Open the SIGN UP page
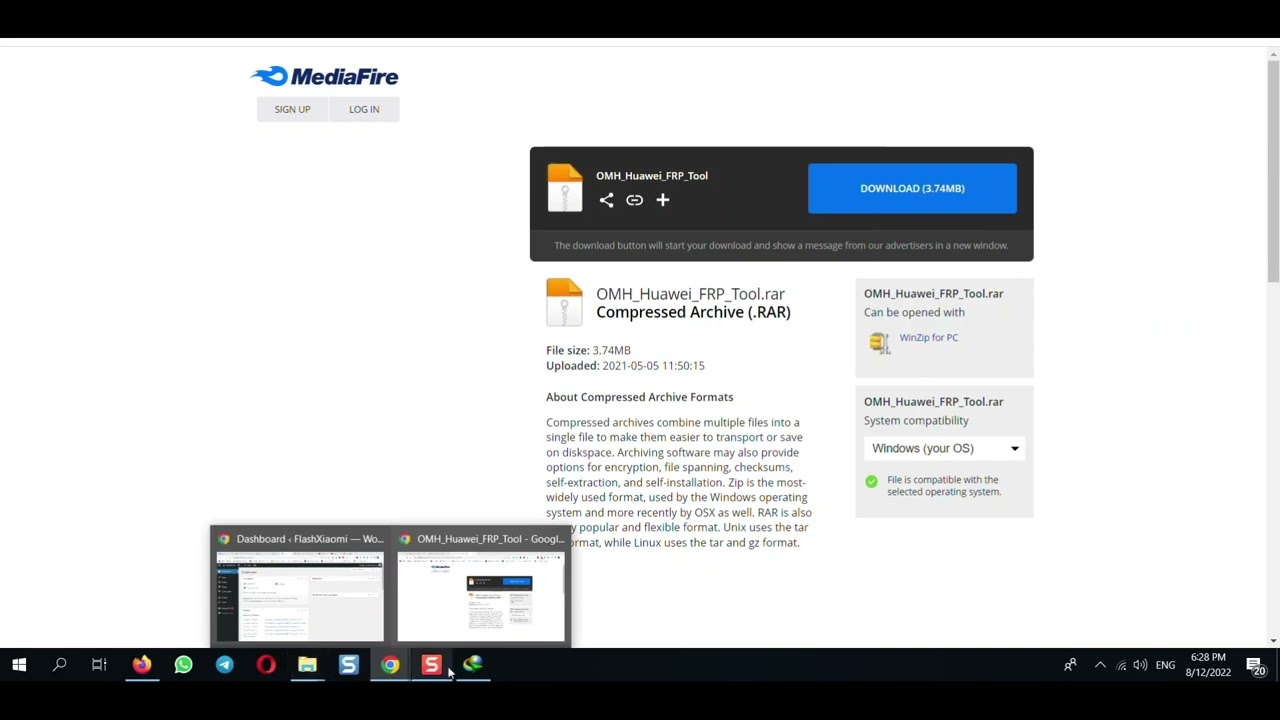1280x720 pixels. (x=292, y=109)
